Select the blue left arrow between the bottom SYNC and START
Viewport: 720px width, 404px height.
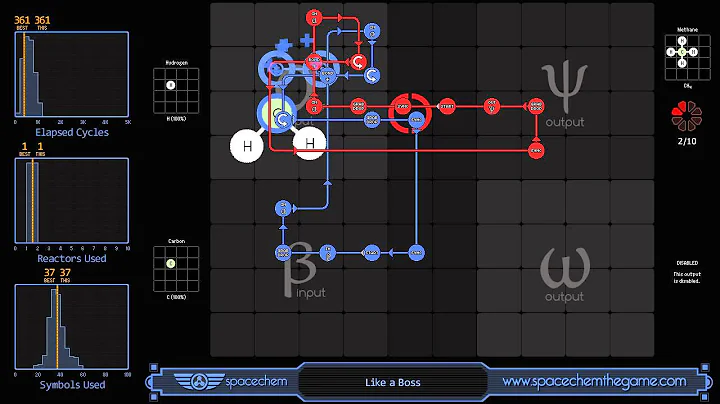coord(391,252)
